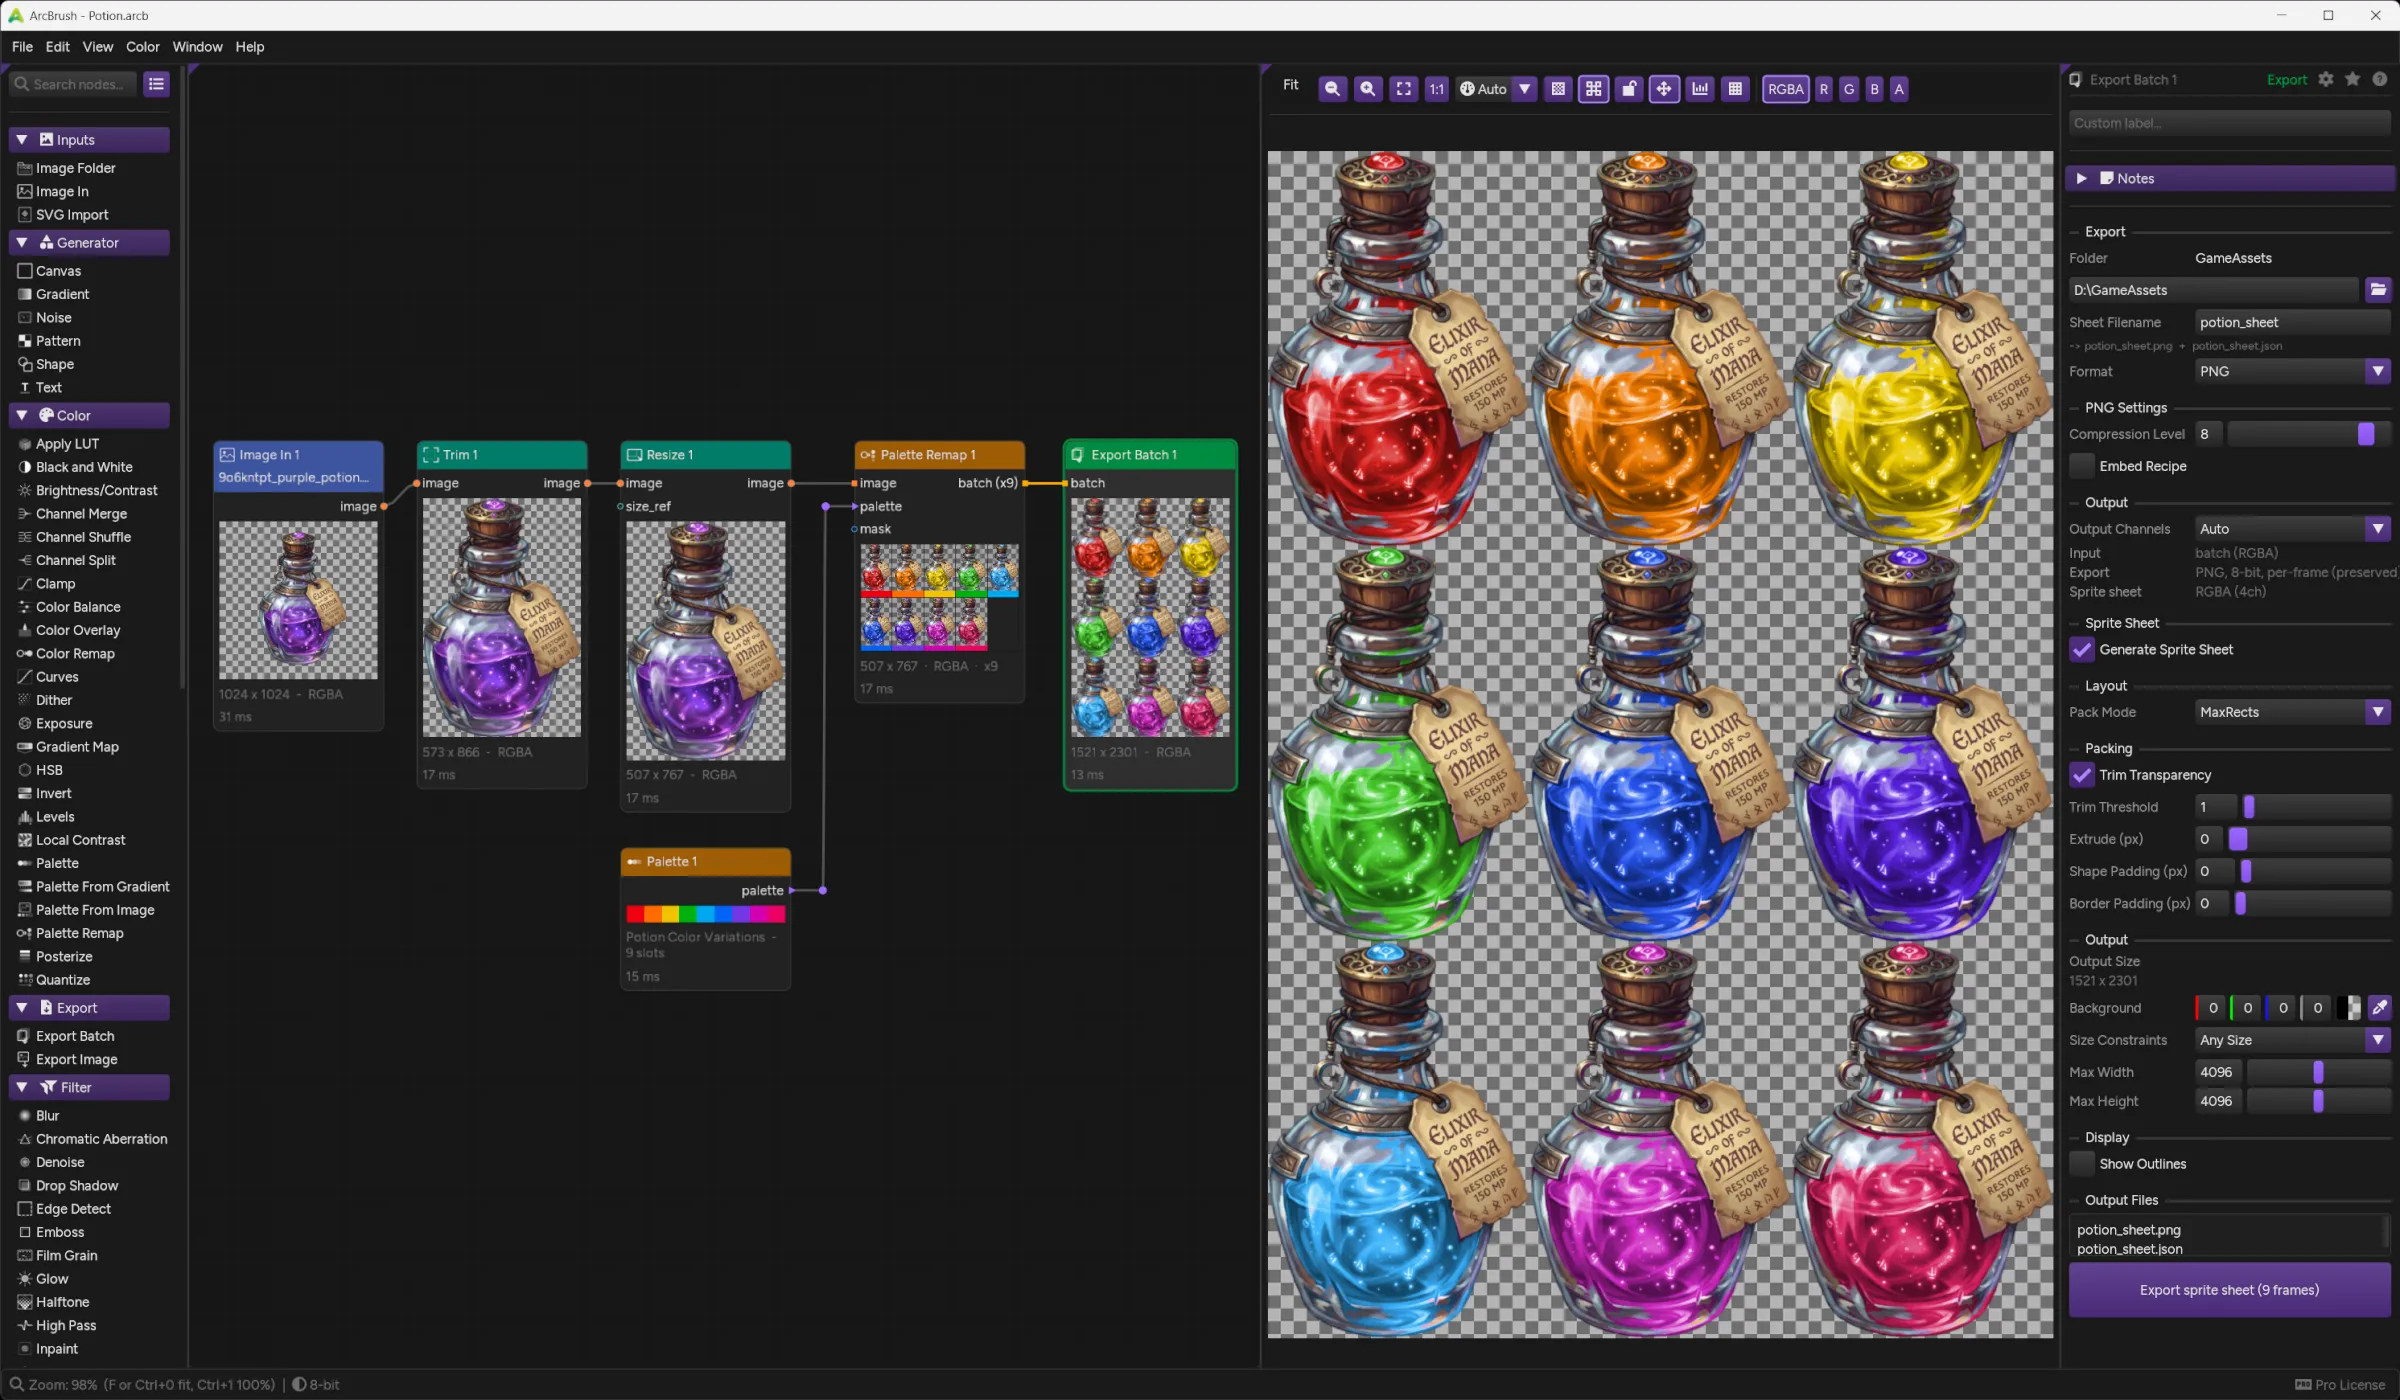Click the Sheet Filename field
Screen dimensions: 2400x1400
click(2292, 322)
